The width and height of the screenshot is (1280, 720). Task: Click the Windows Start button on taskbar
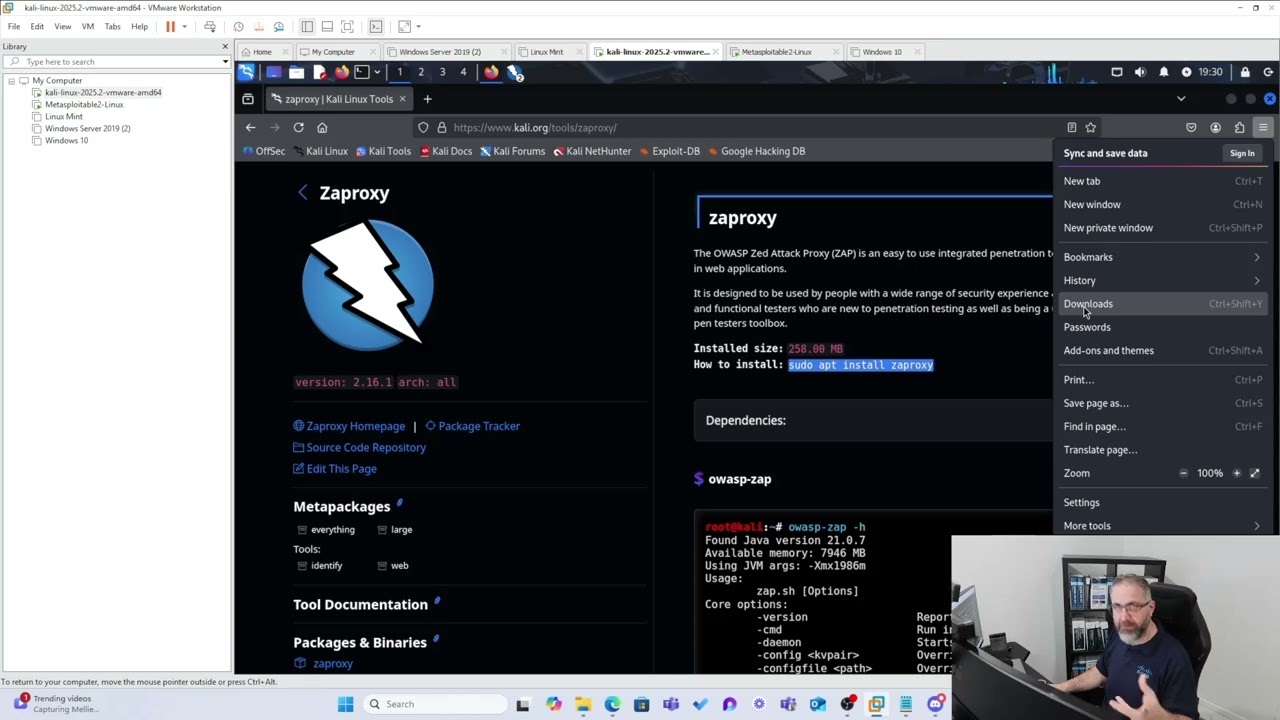coord(345,704)
